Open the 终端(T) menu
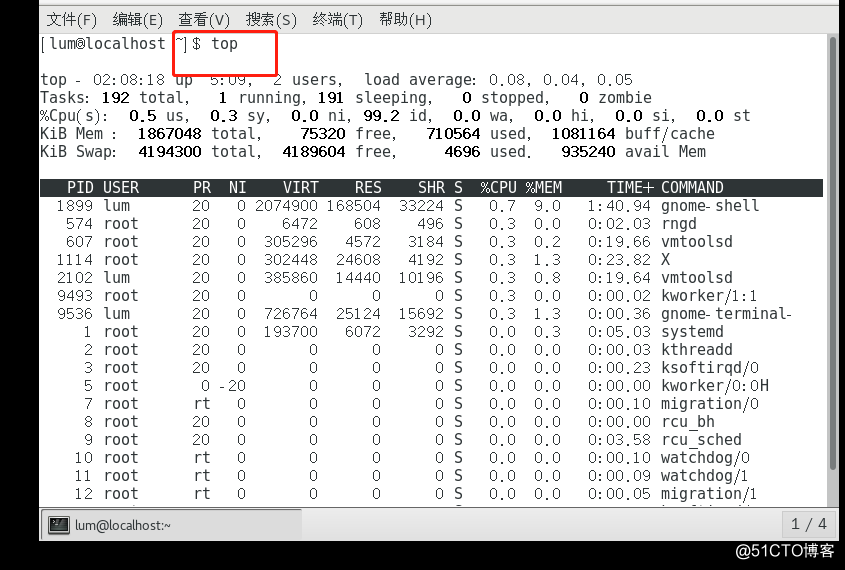Viewport: 845px width, 570px height. 337,20
